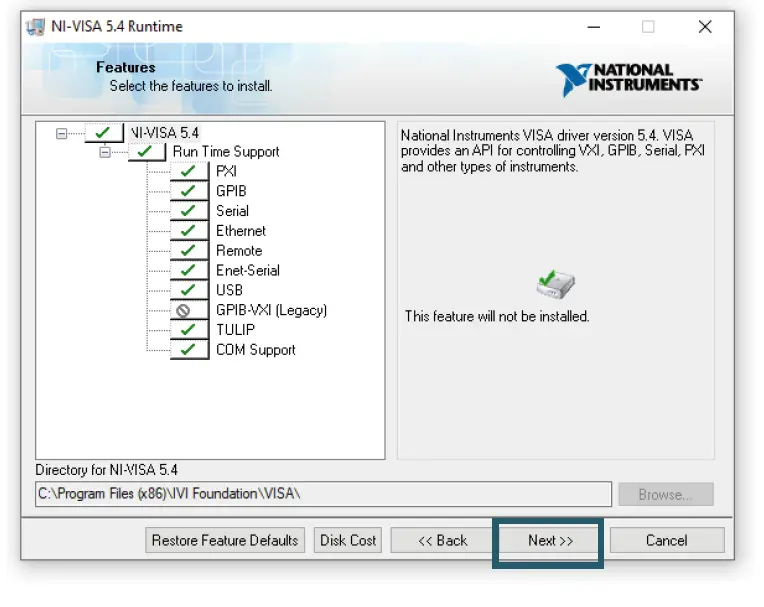
Task: Open the Disk Cost dialog
Action: coord(348,540)
